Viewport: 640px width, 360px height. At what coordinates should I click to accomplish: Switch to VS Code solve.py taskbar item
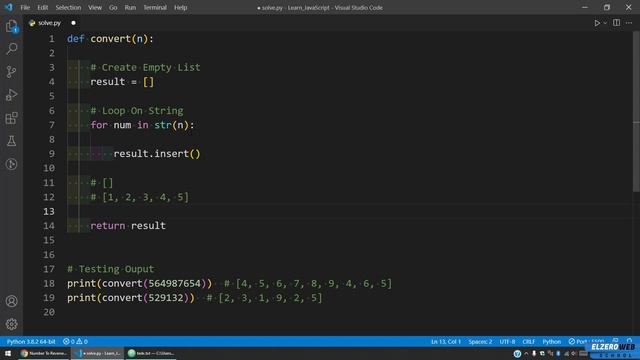[x=98, y=353]
